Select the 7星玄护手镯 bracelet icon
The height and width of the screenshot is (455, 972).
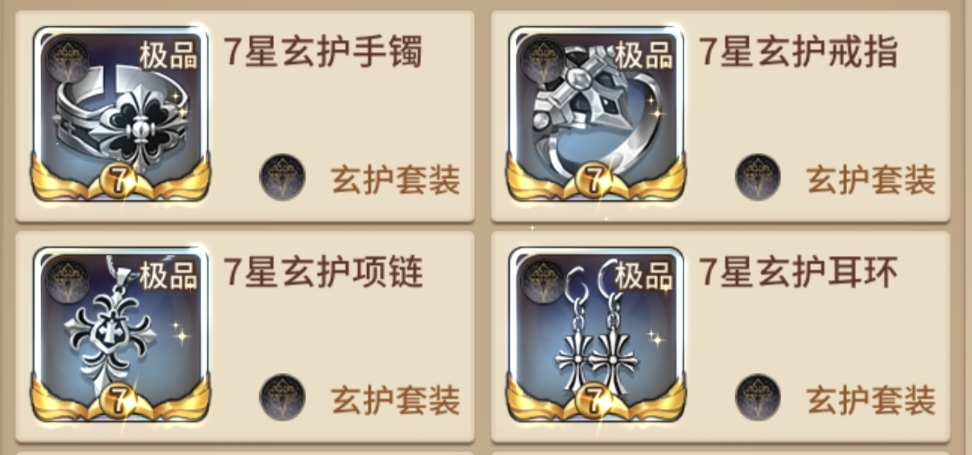pyautogui.click(x=121, y=113)
